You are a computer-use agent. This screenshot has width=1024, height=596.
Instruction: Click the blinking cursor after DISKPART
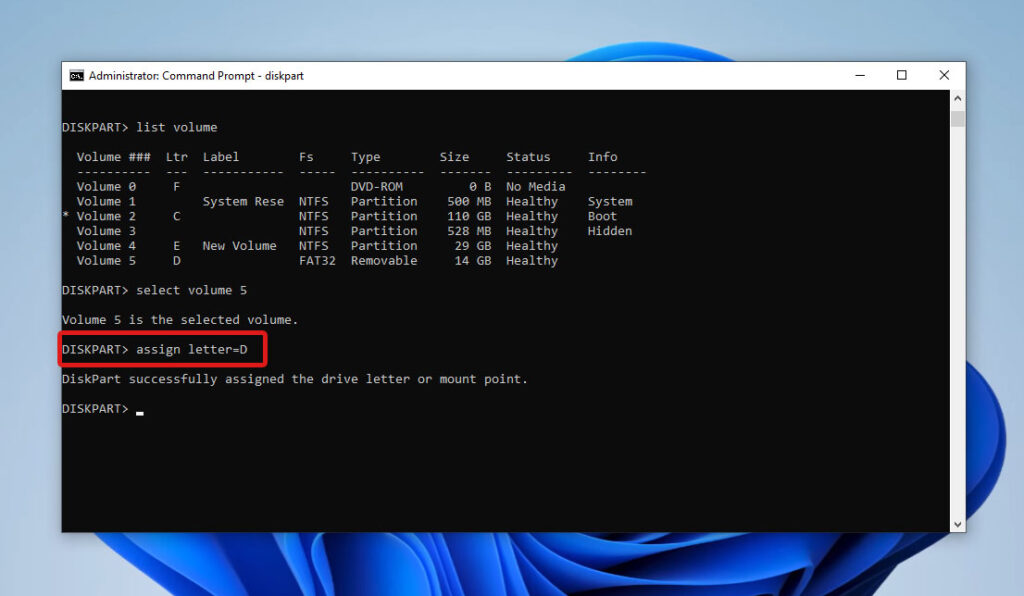tap(138, 411)
